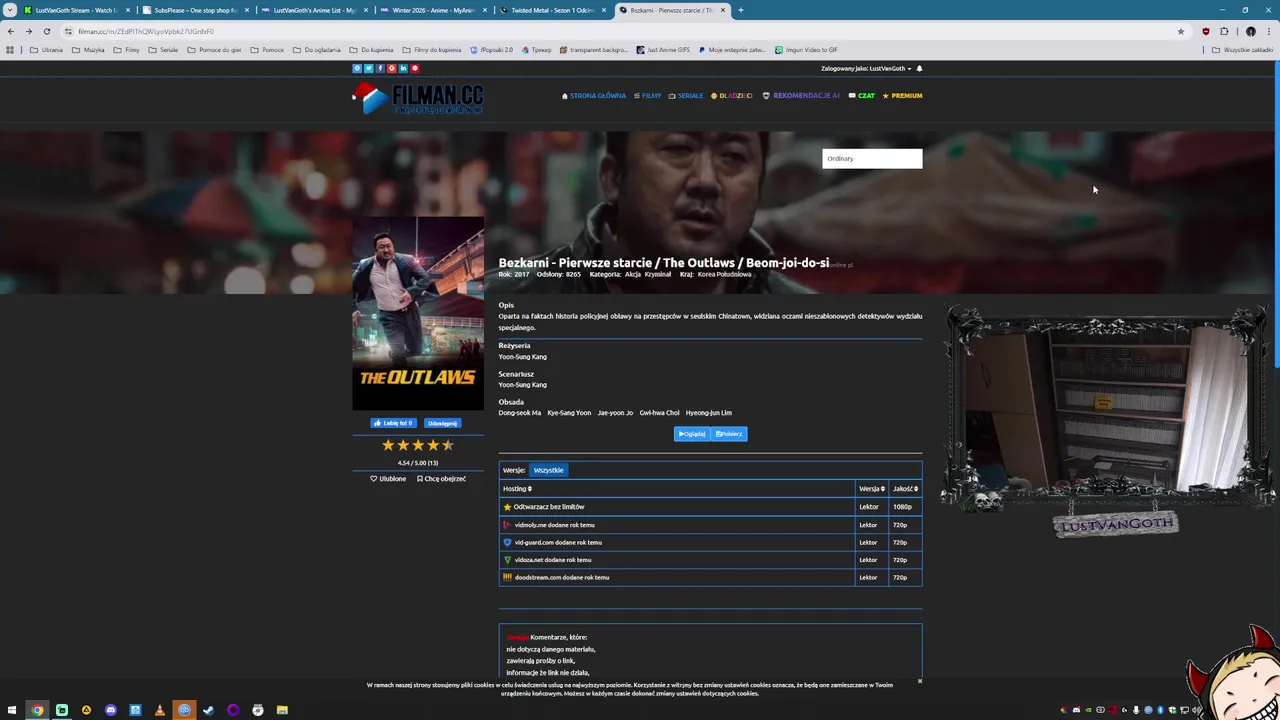The width and height of the screenshot is (1280, 720).
Task: Click director Yoon-Sung Kang under Reżyseria
Action: [522, 357]
